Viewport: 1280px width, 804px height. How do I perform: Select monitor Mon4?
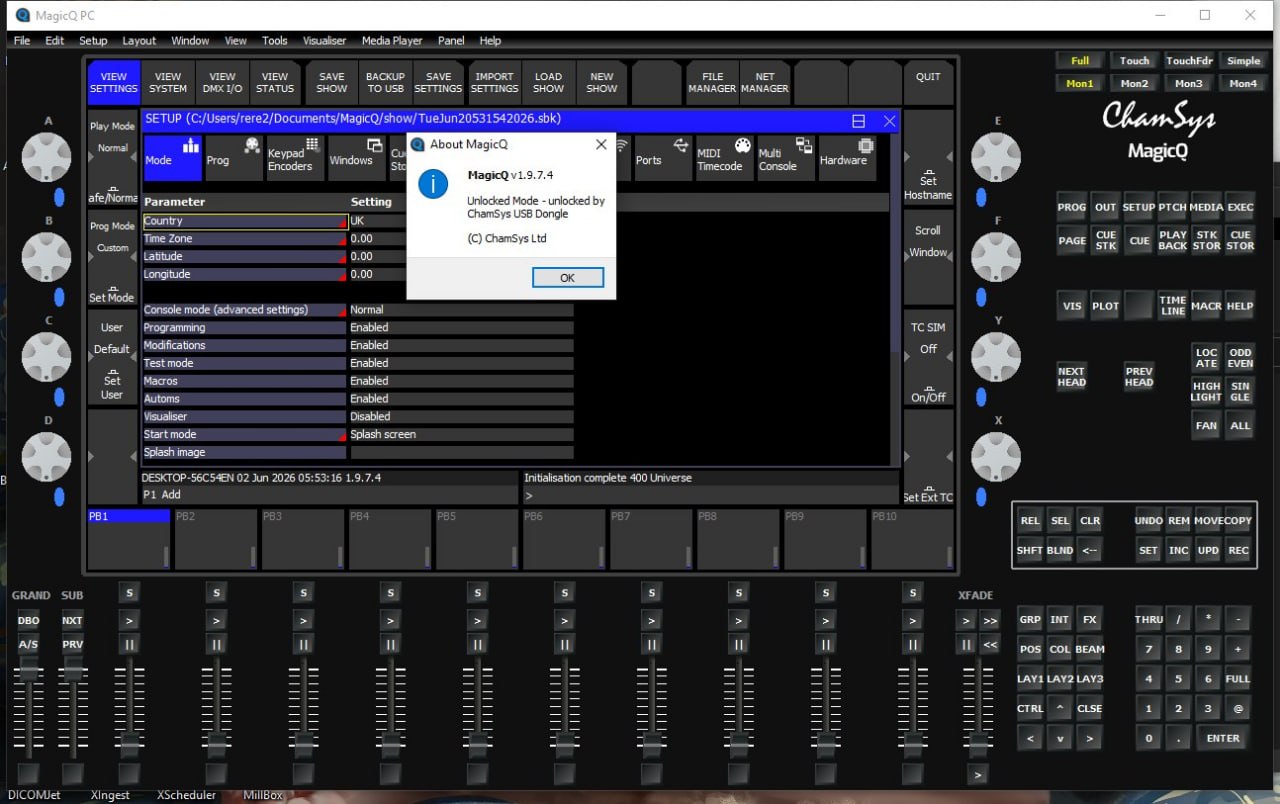[x=1244, y=84]
